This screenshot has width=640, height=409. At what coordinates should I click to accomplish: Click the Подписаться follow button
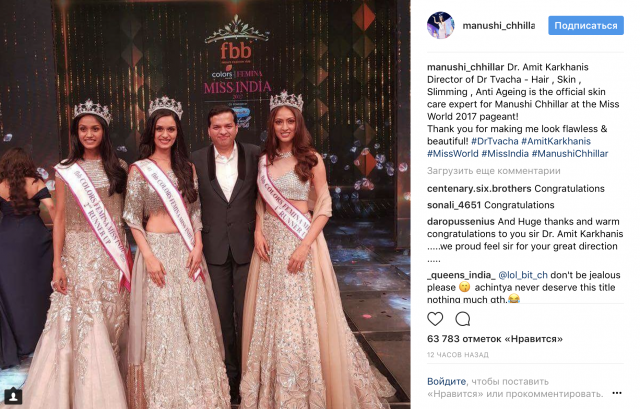pos(586,25)
